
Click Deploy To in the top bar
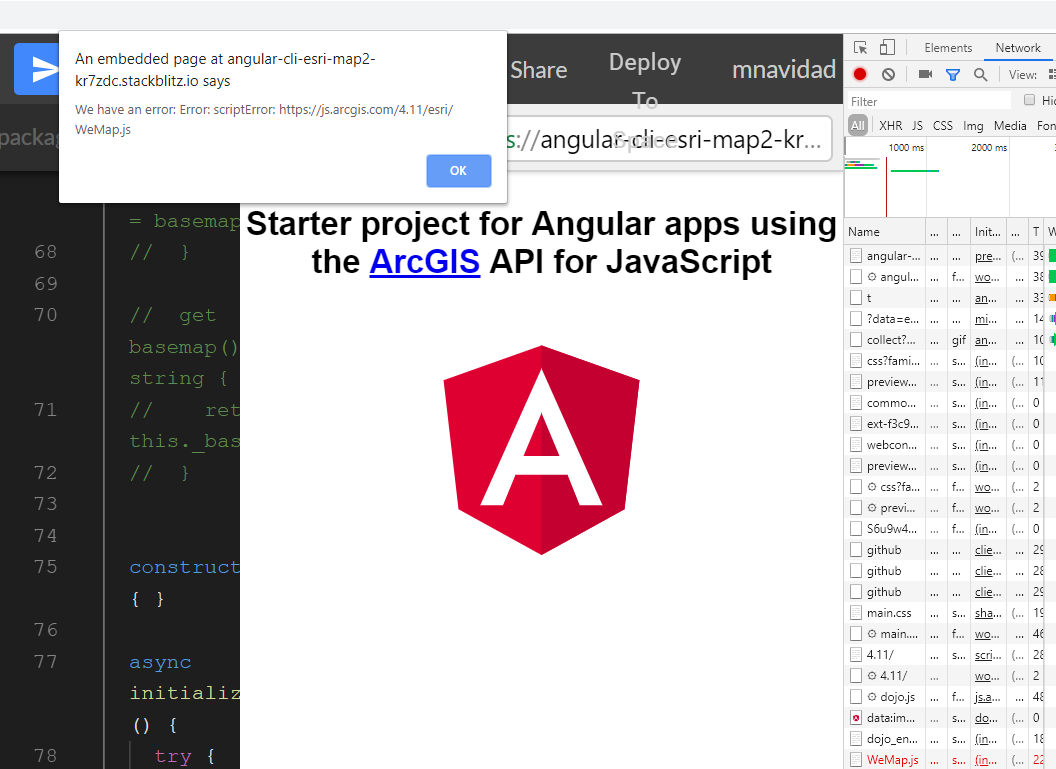645,81
